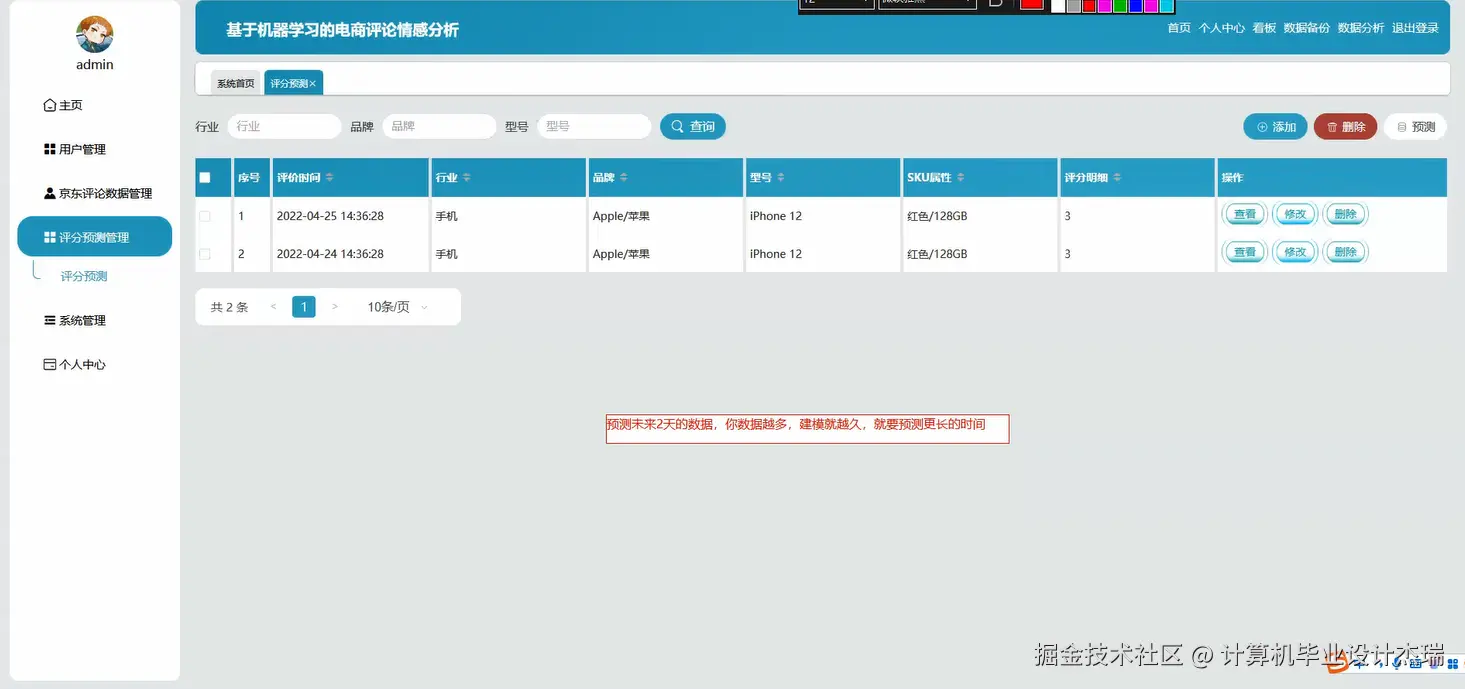Click 删除 in the 2022-04-24 row
This screenshot has width=1465, height=689.
point(1346,252)
